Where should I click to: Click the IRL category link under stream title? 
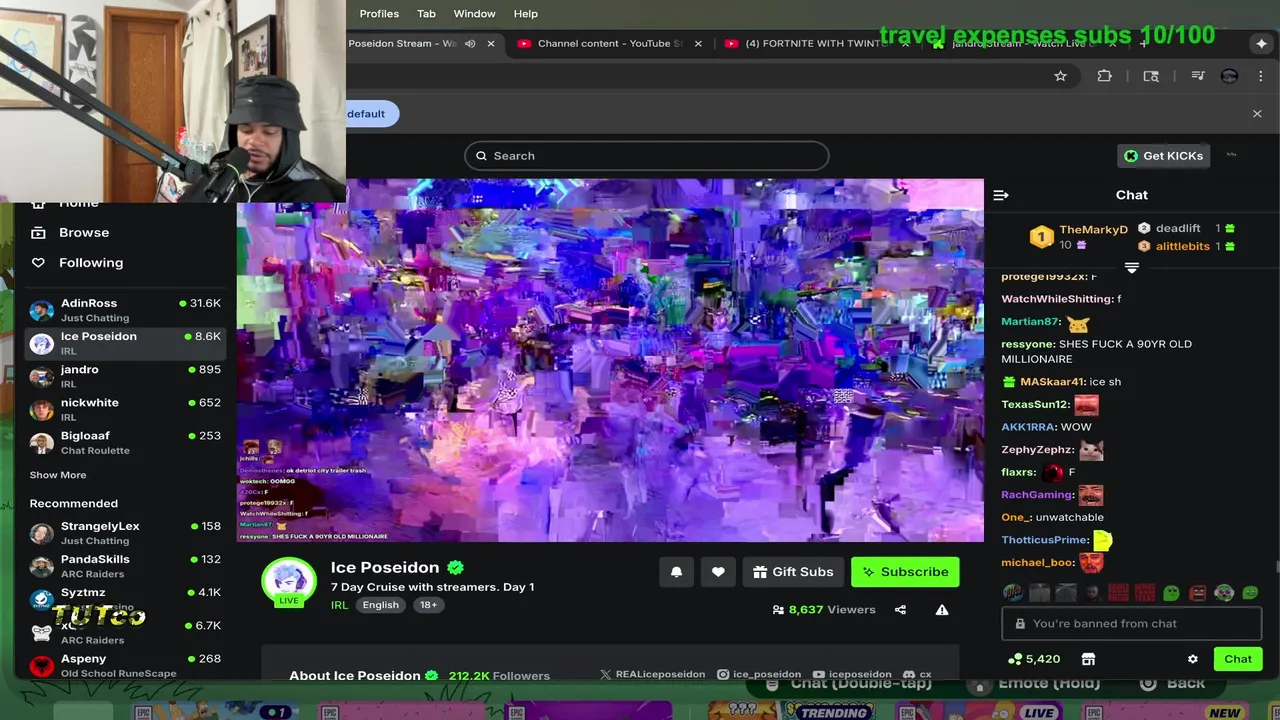point(339,605)
